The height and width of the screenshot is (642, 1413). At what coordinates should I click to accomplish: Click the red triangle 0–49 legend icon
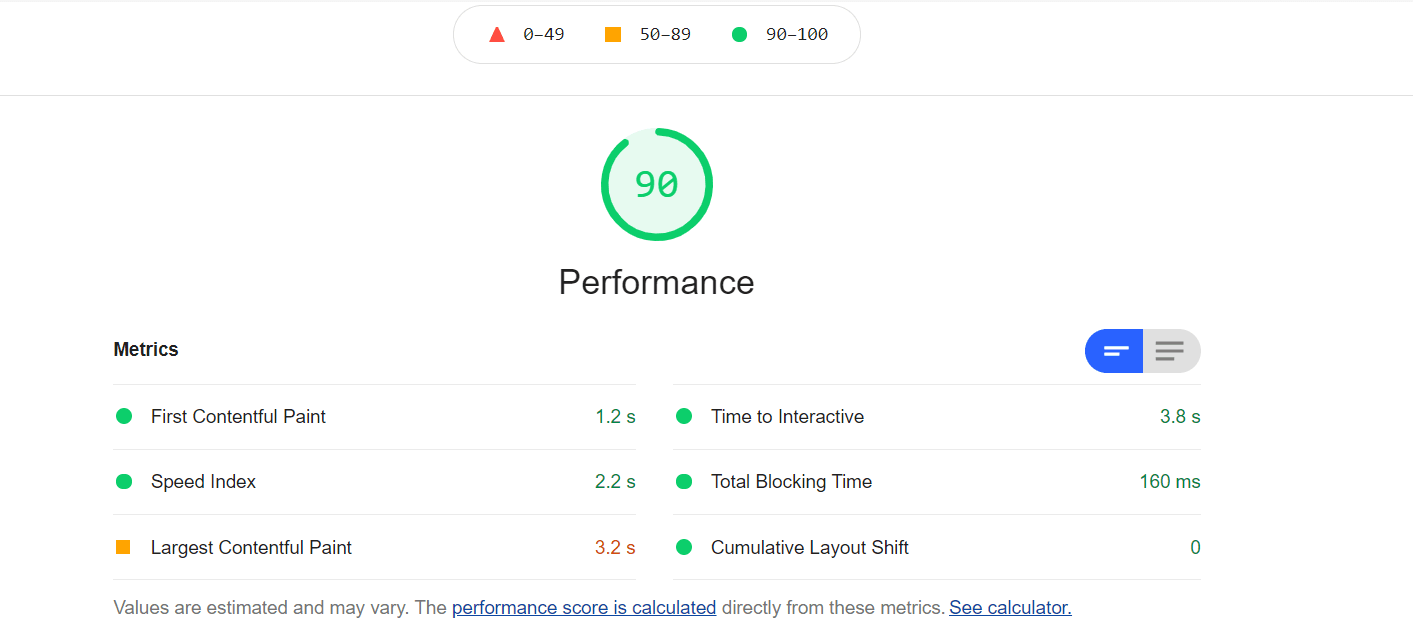[496, 35]
